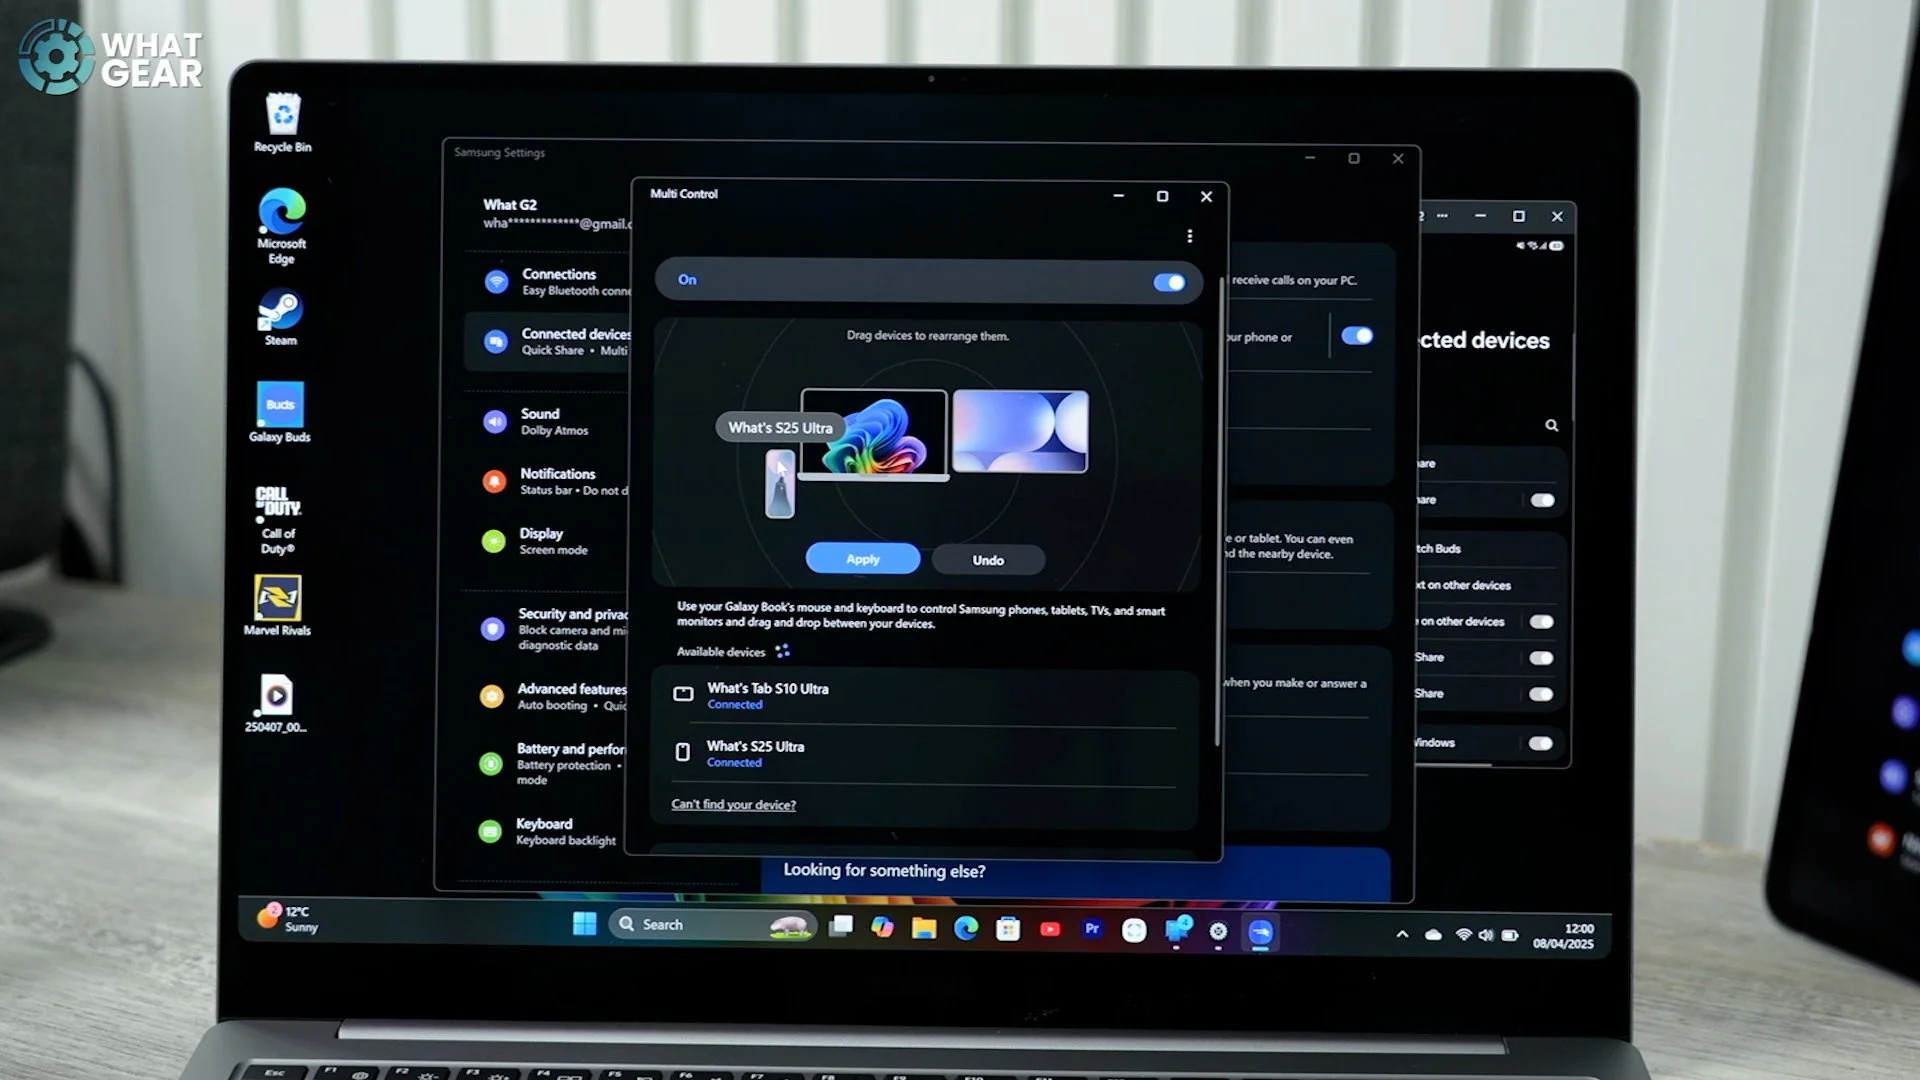Click the Apply button

862,559
